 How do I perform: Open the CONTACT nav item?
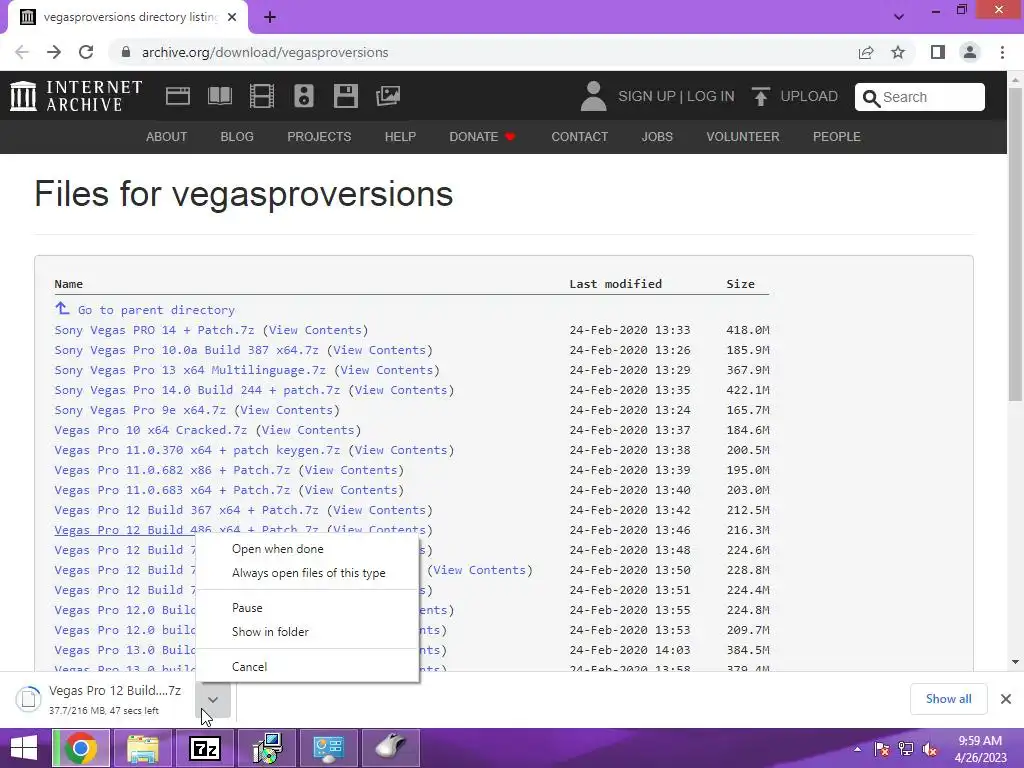coord(579,136)
